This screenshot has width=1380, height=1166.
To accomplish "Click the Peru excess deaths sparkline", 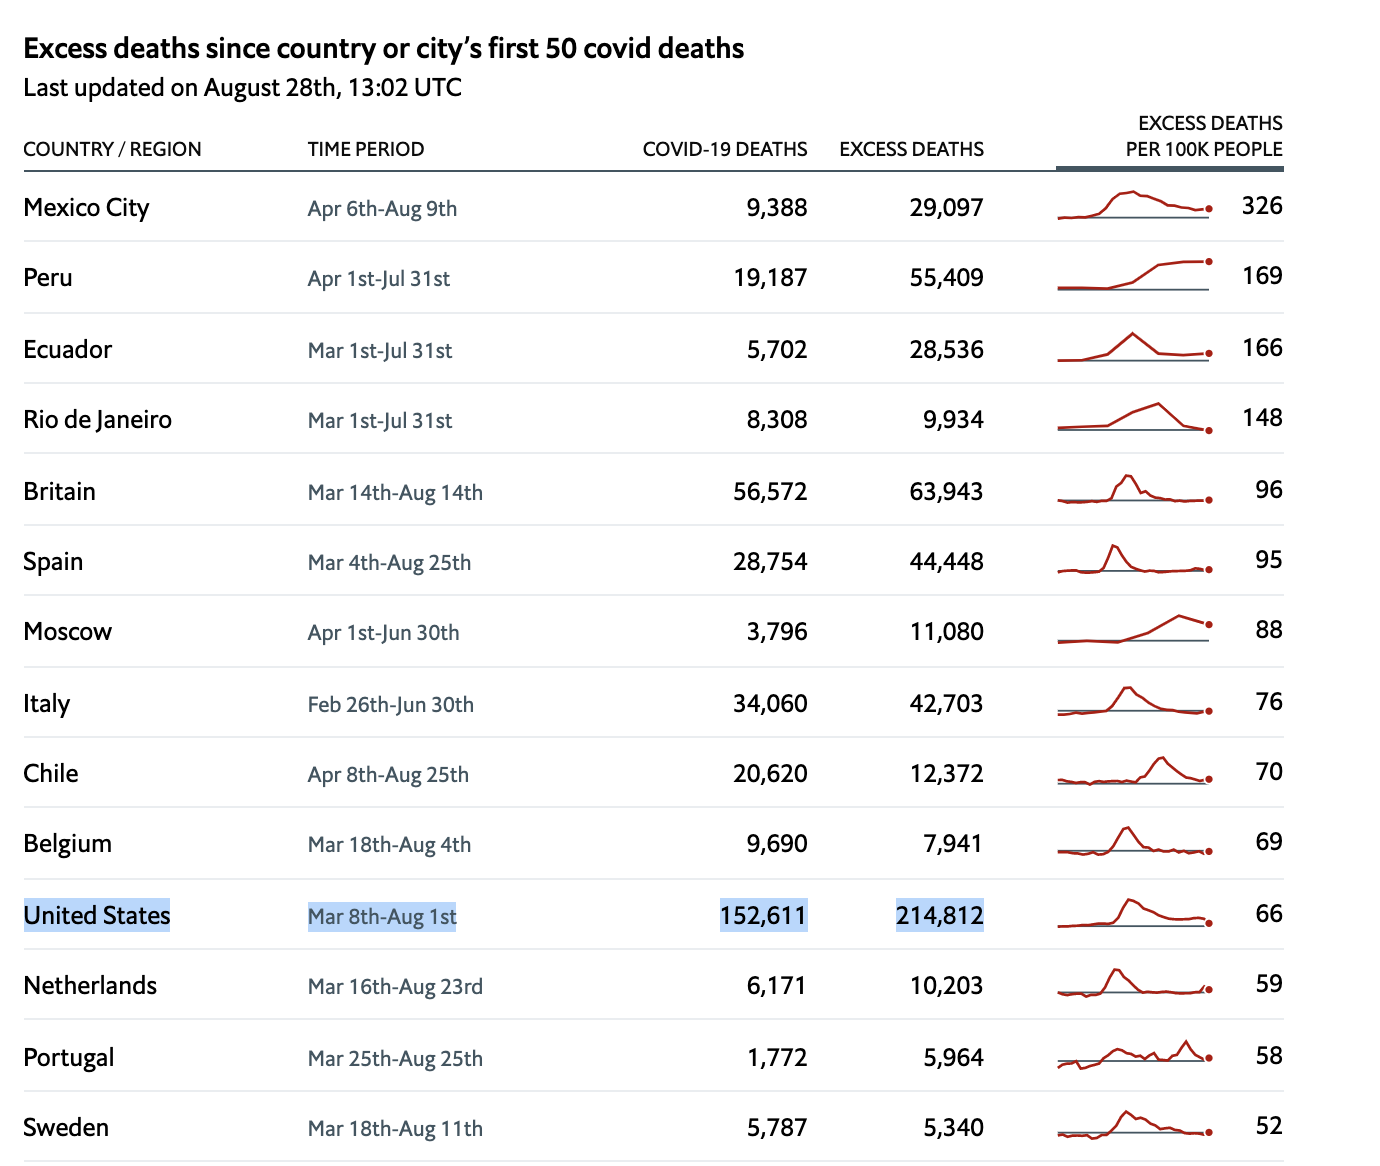I will point(1134,275).
